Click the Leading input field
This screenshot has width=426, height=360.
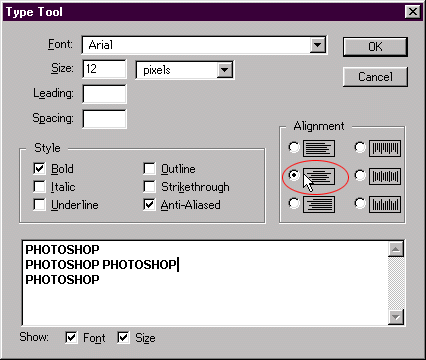[104, 94]
